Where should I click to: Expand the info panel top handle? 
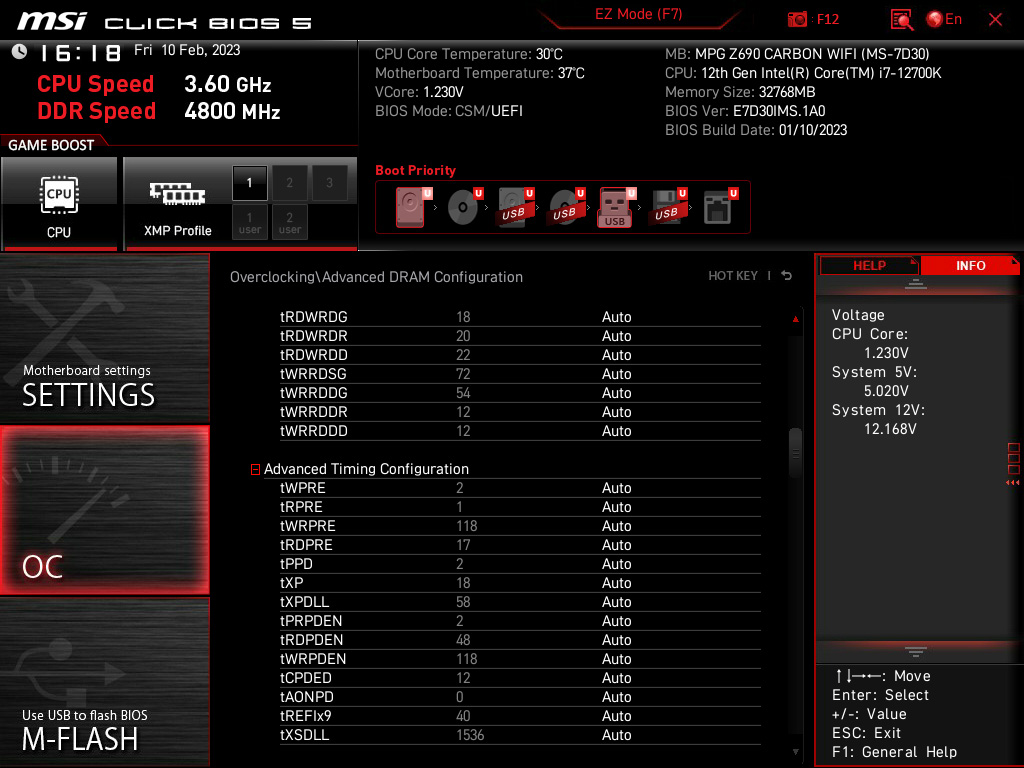pyautogui.click(x=916, y=283)
